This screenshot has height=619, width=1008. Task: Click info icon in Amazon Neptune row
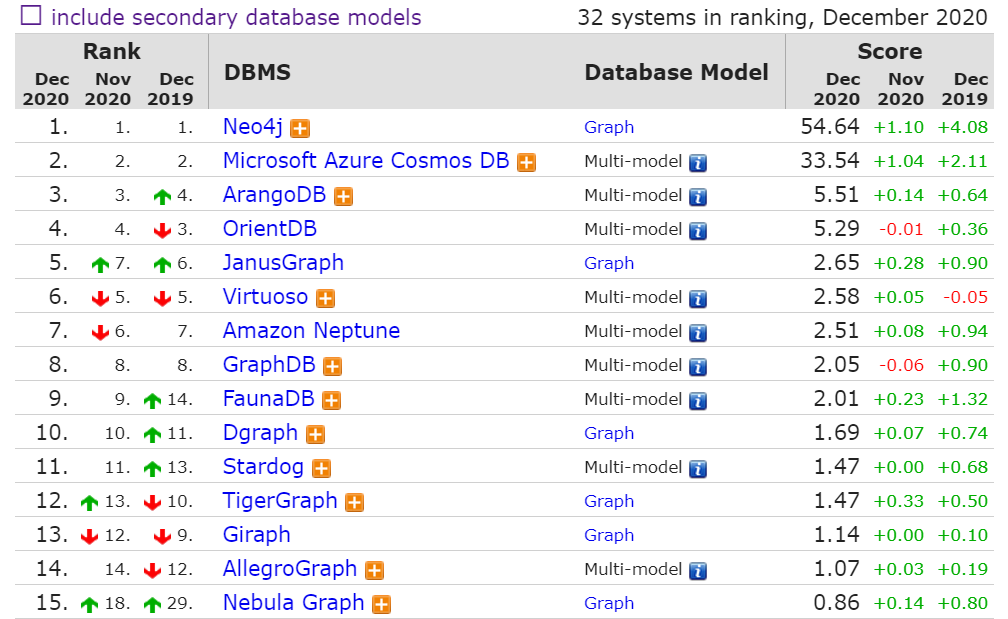point(698,332)
